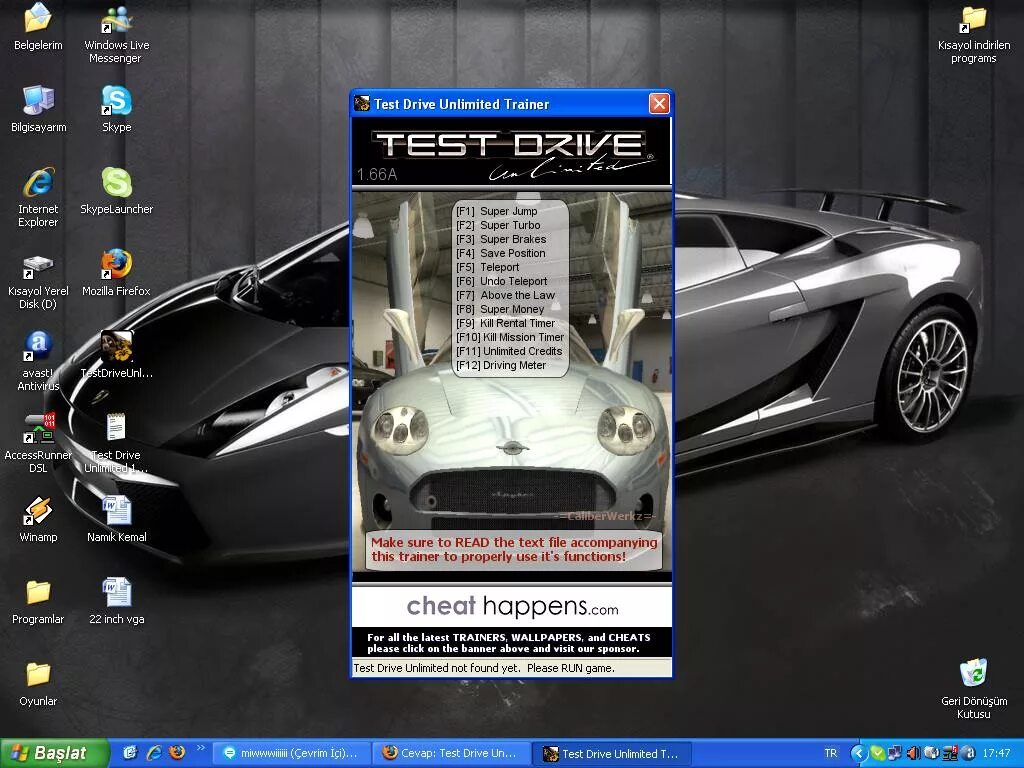Click the [F4] Save Position entry
The height and width of the screenshot is (768, 1024).
(x=501, y=253)
